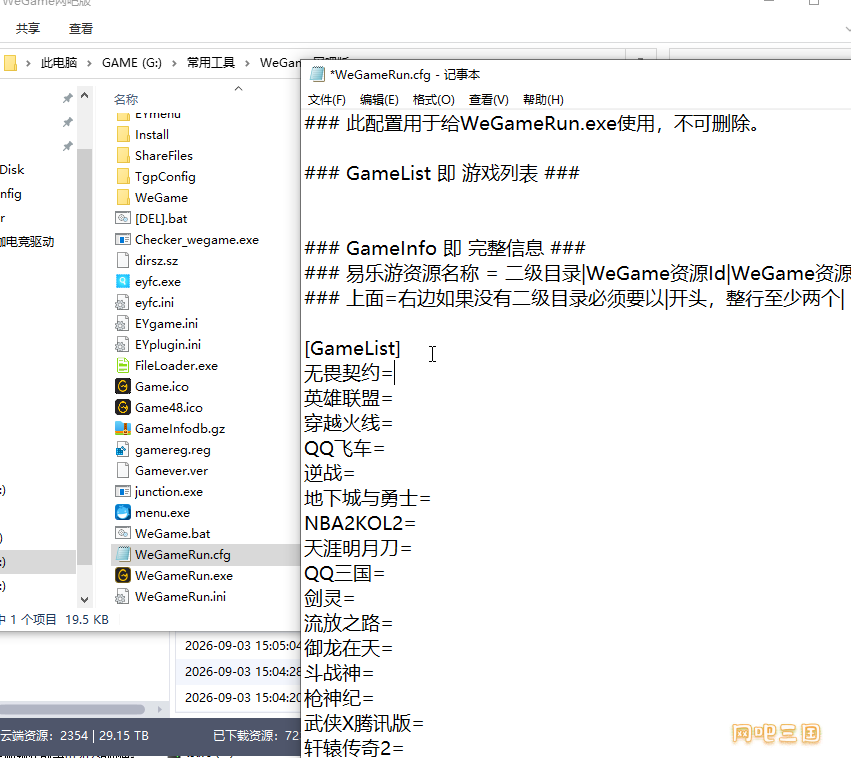Select the Game48.ico icon
The width and height of the screenshot is (851, 758).
pos(123,407)
